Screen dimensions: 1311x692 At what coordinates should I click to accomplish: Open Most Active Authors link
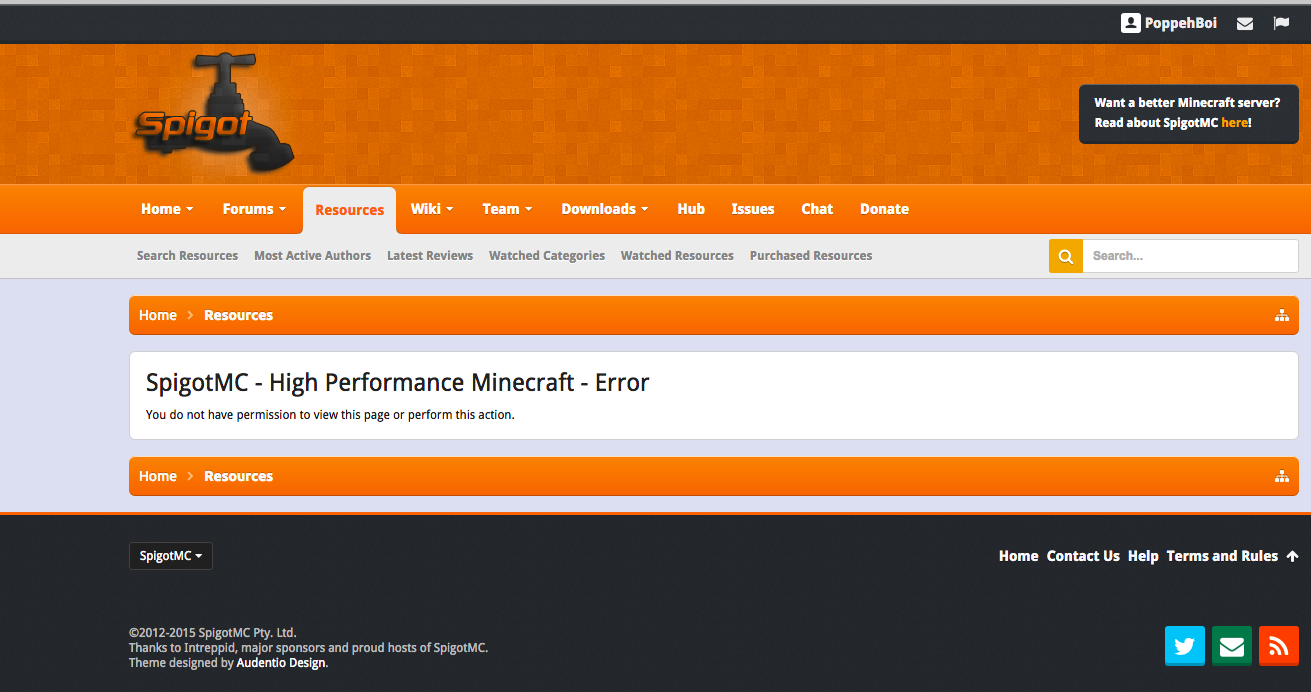tap(312, 256)
